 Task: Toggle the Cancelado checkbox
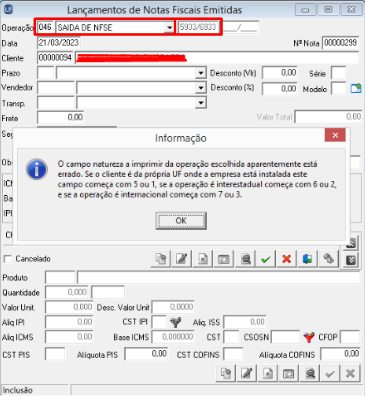coord(7,259)
